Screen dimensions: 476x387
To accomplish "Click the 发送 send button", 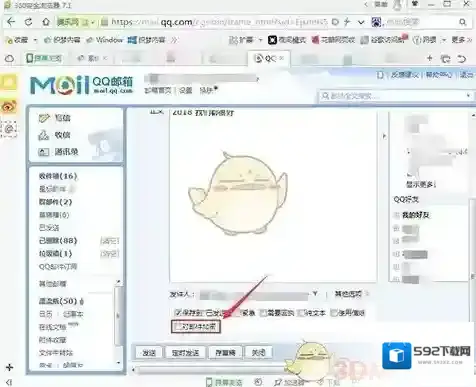I will point(149,353).
